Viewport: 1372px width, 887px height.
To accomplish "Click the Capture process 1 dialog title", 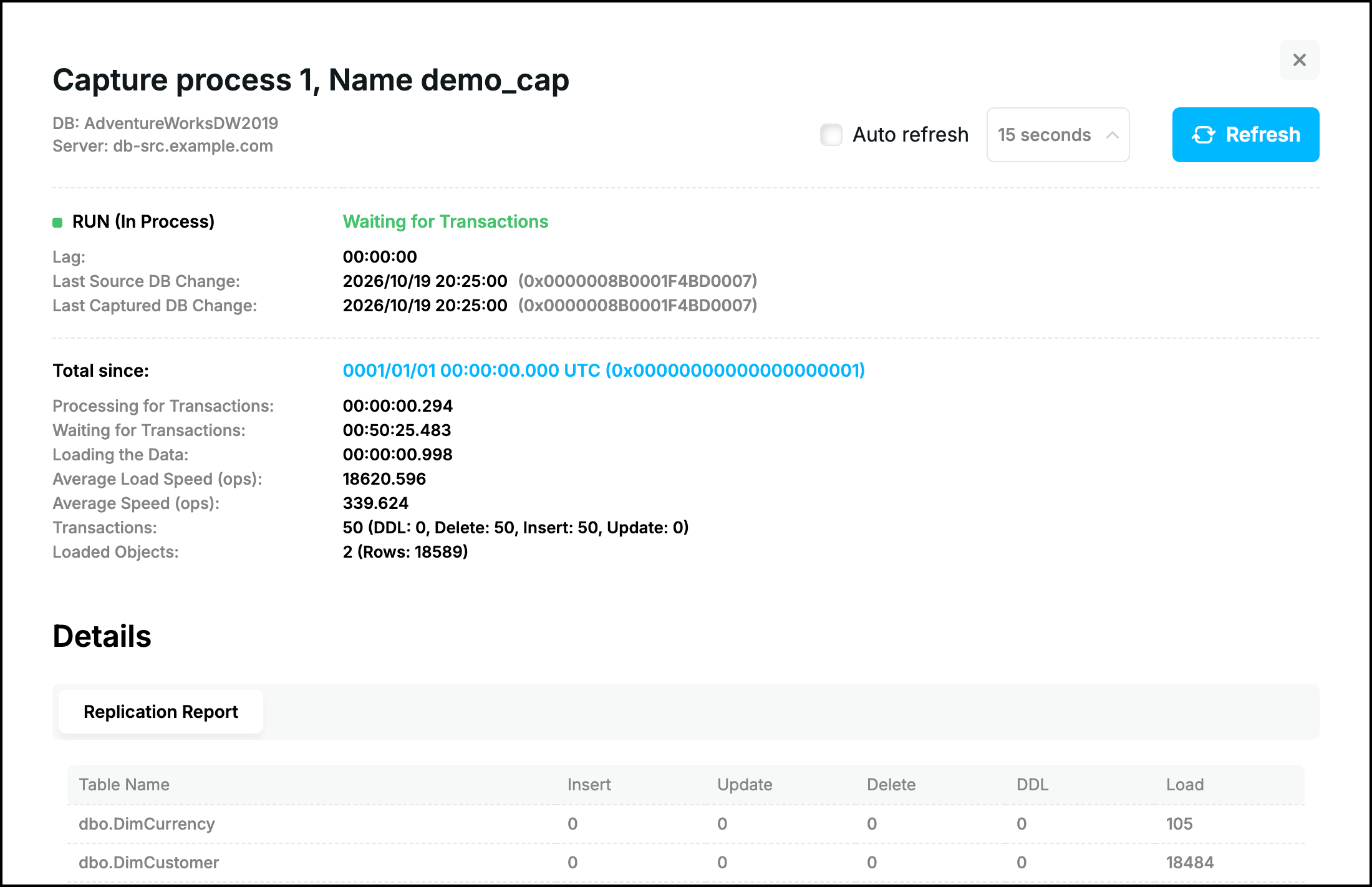I will [311, 80].
